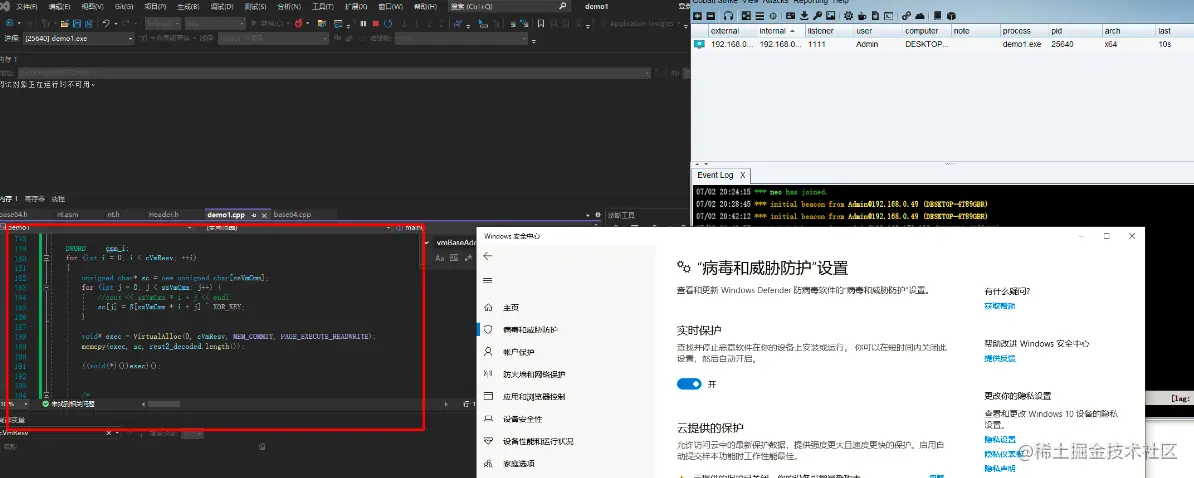Open 设备安全性 in the sidebar
Image resolution: width=1194 pixels, height=478 pixels.
tap(522, 419)
